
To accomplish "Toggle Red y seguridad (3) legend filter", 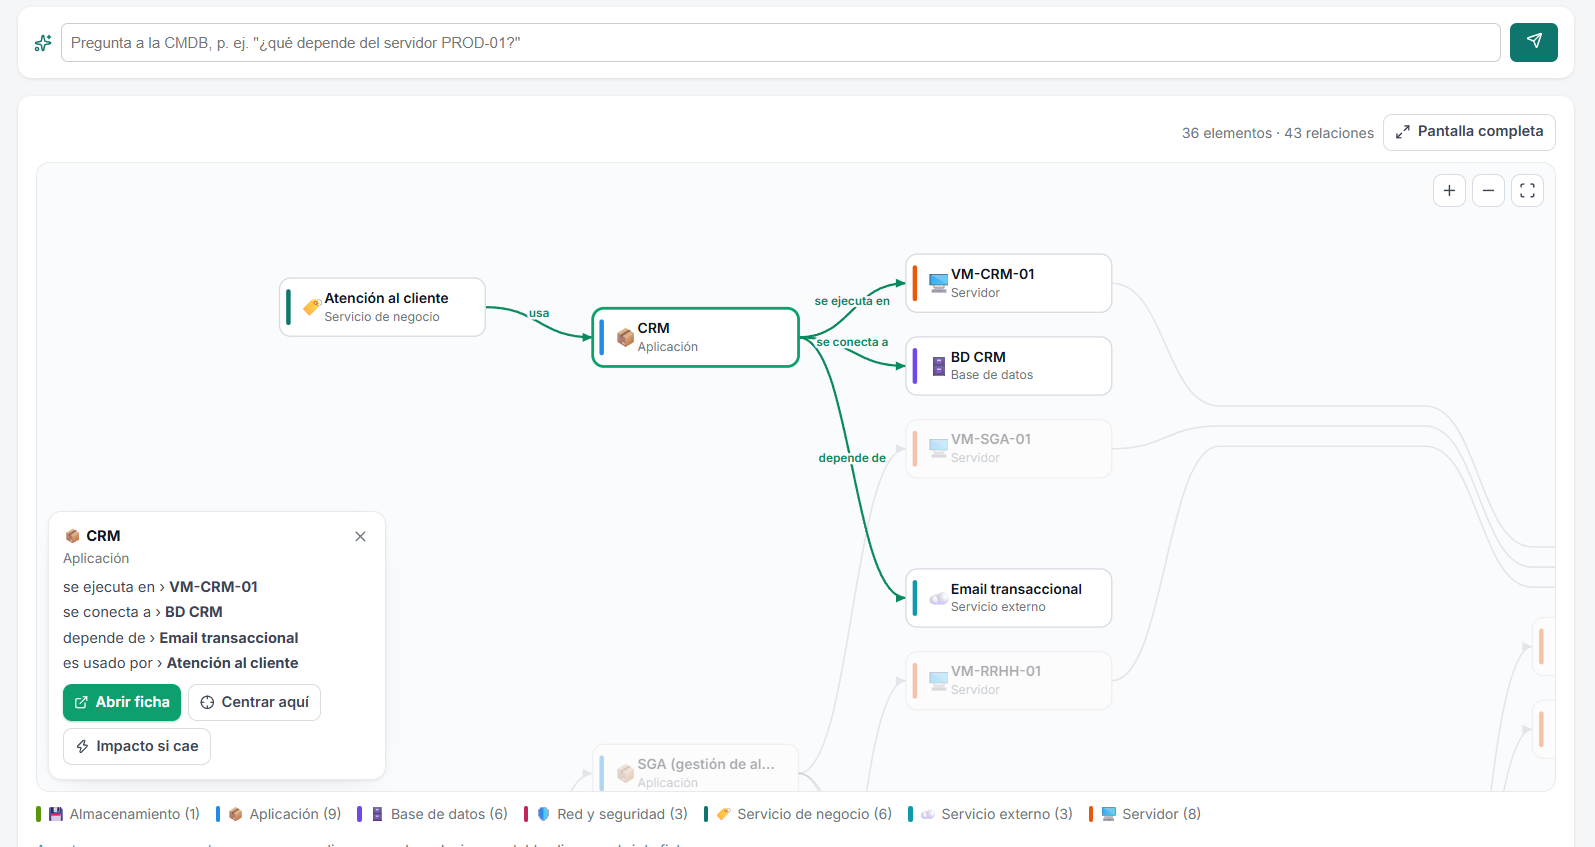I will click(x=606, y=814).
